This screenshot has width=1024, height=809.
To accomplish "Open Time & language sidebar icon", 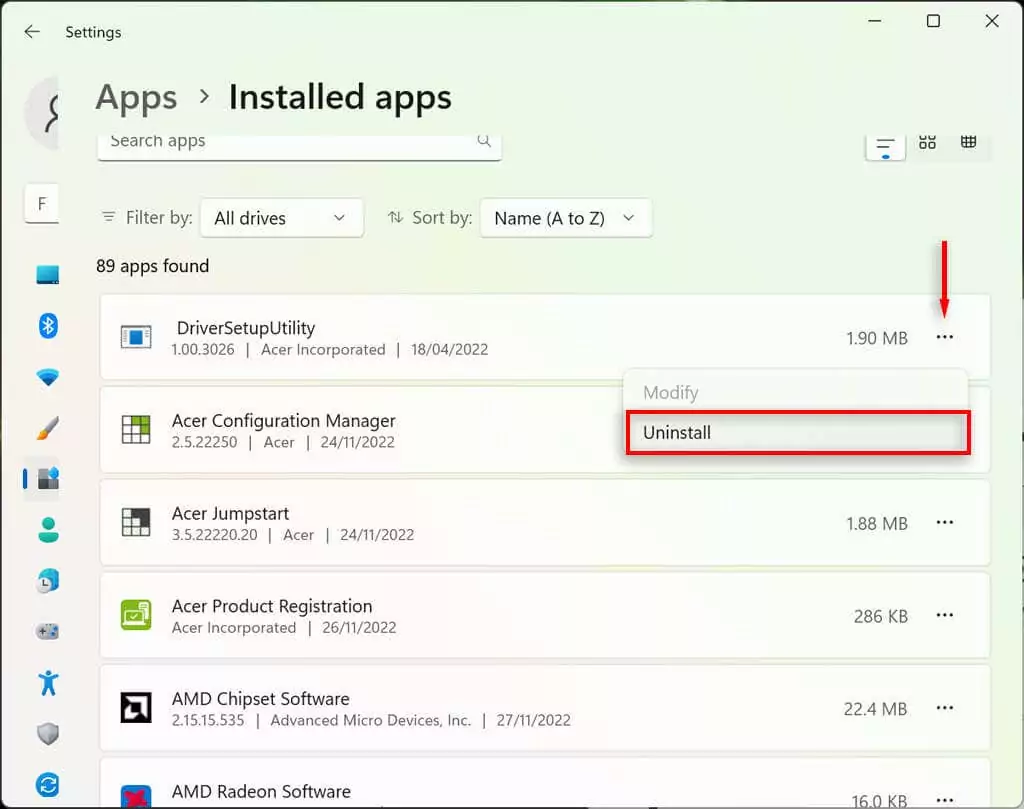I will tap(48, 580).
